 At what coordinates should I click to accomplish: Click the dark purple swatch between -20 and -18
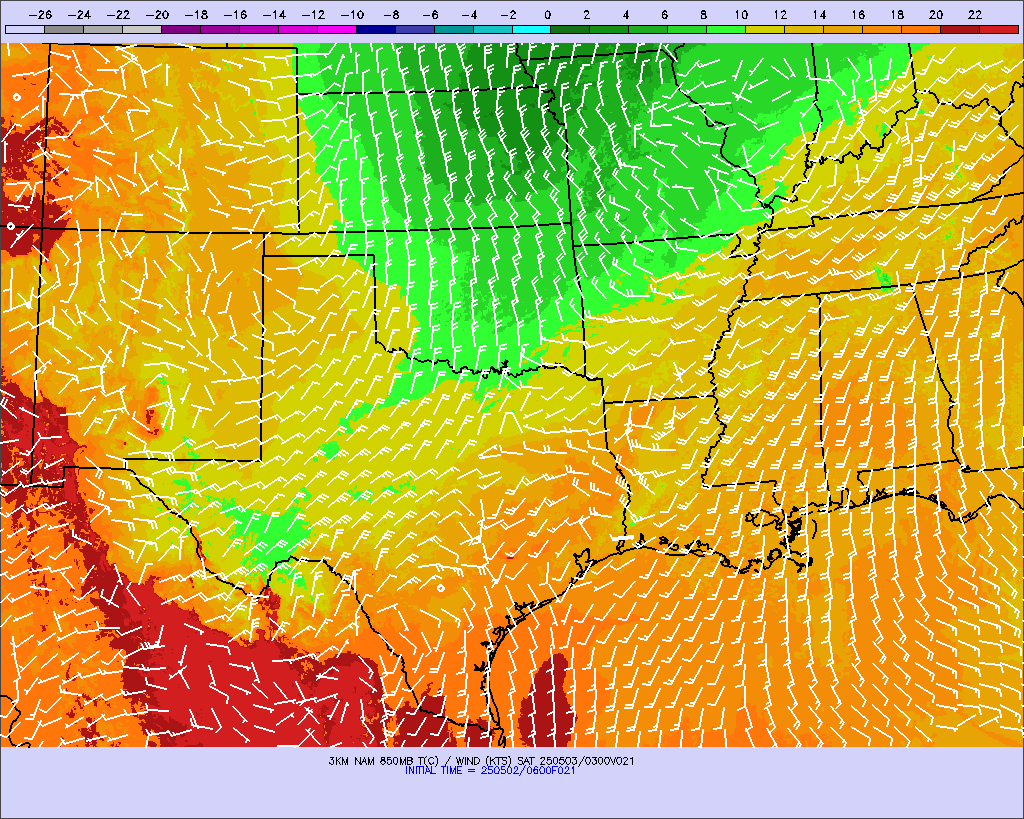click(181, 29)
